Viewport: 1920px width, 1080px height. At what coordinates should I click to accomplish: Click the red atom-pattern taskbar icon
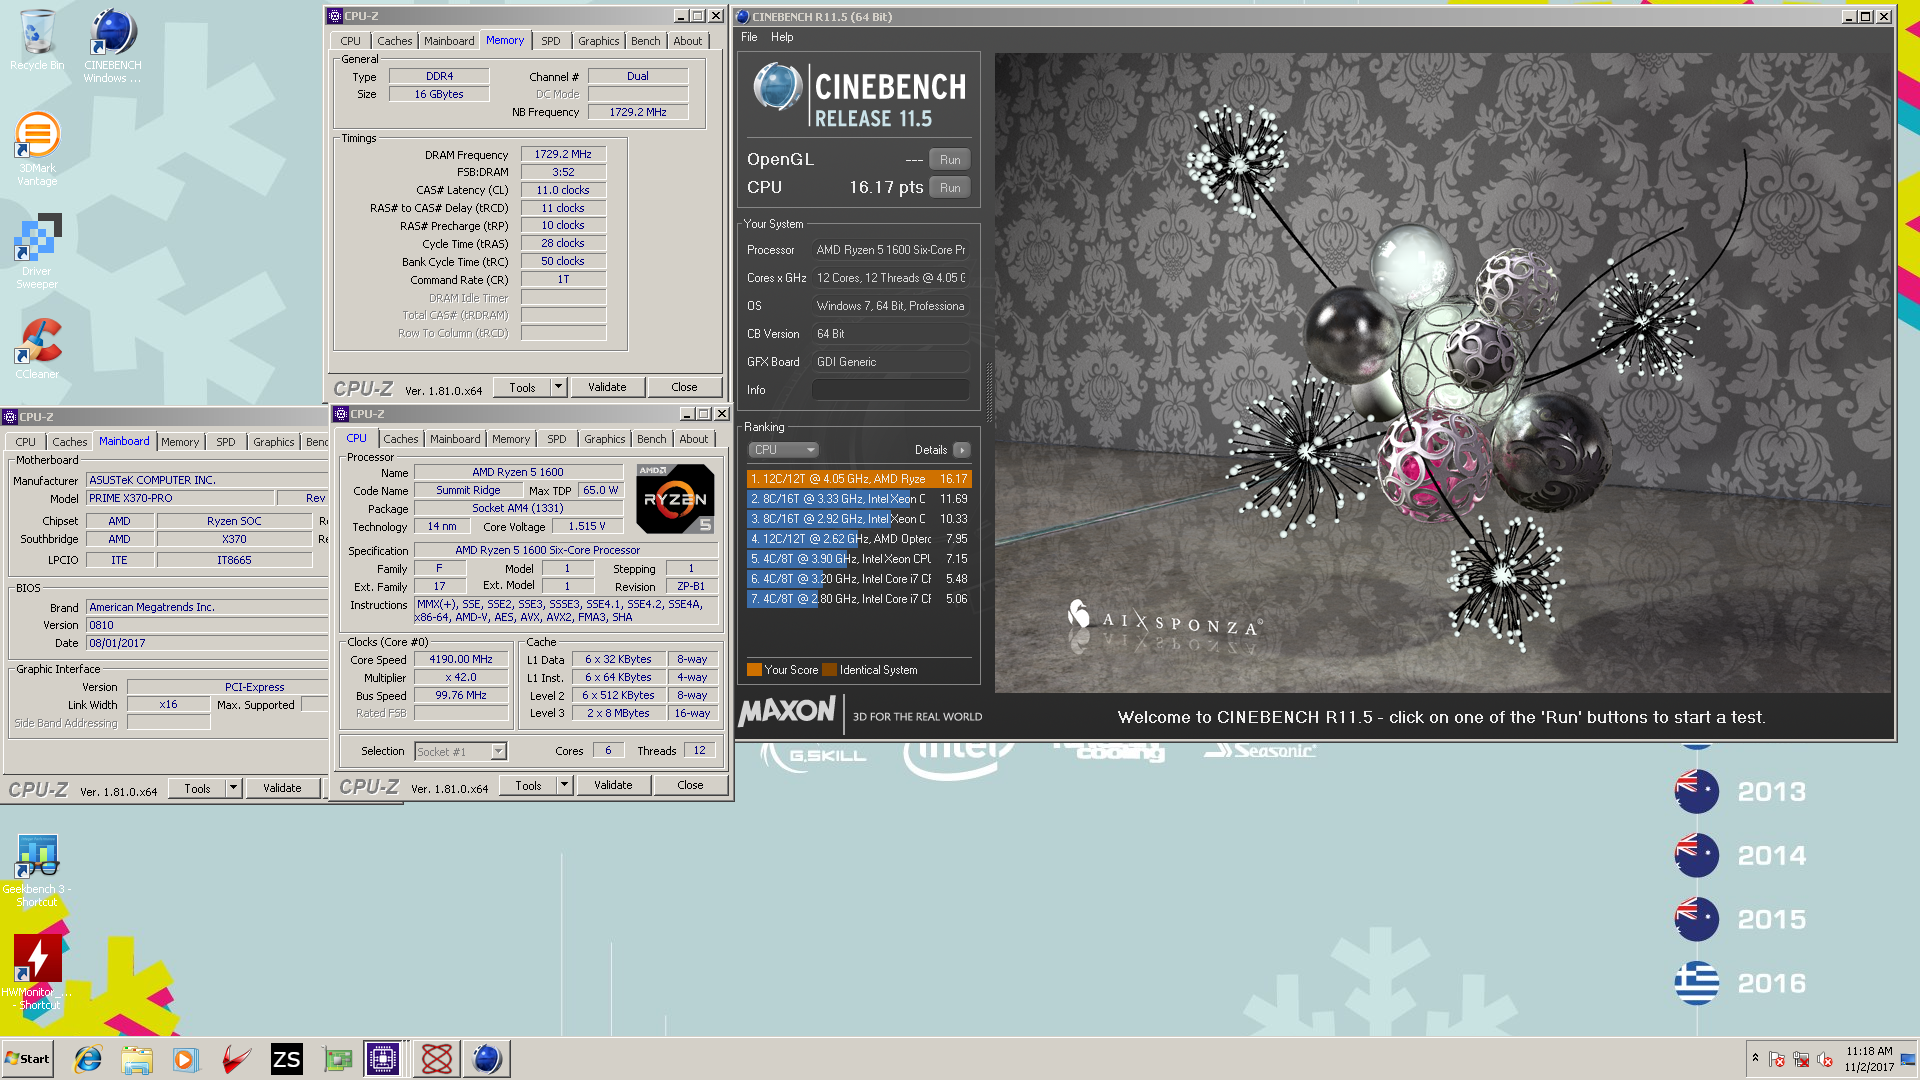click(436, 1059)
